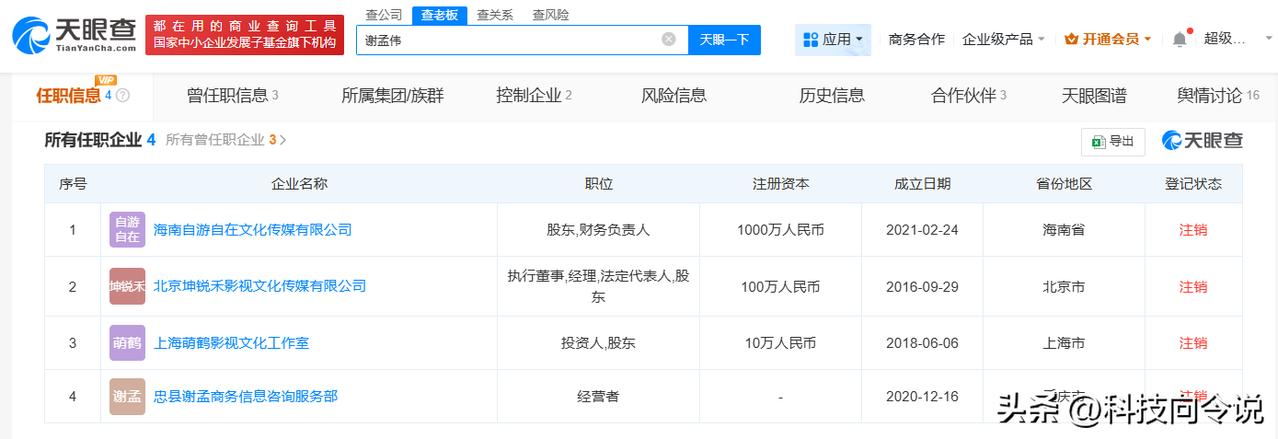Select the 海南省 region cell

pos(1063,230)
